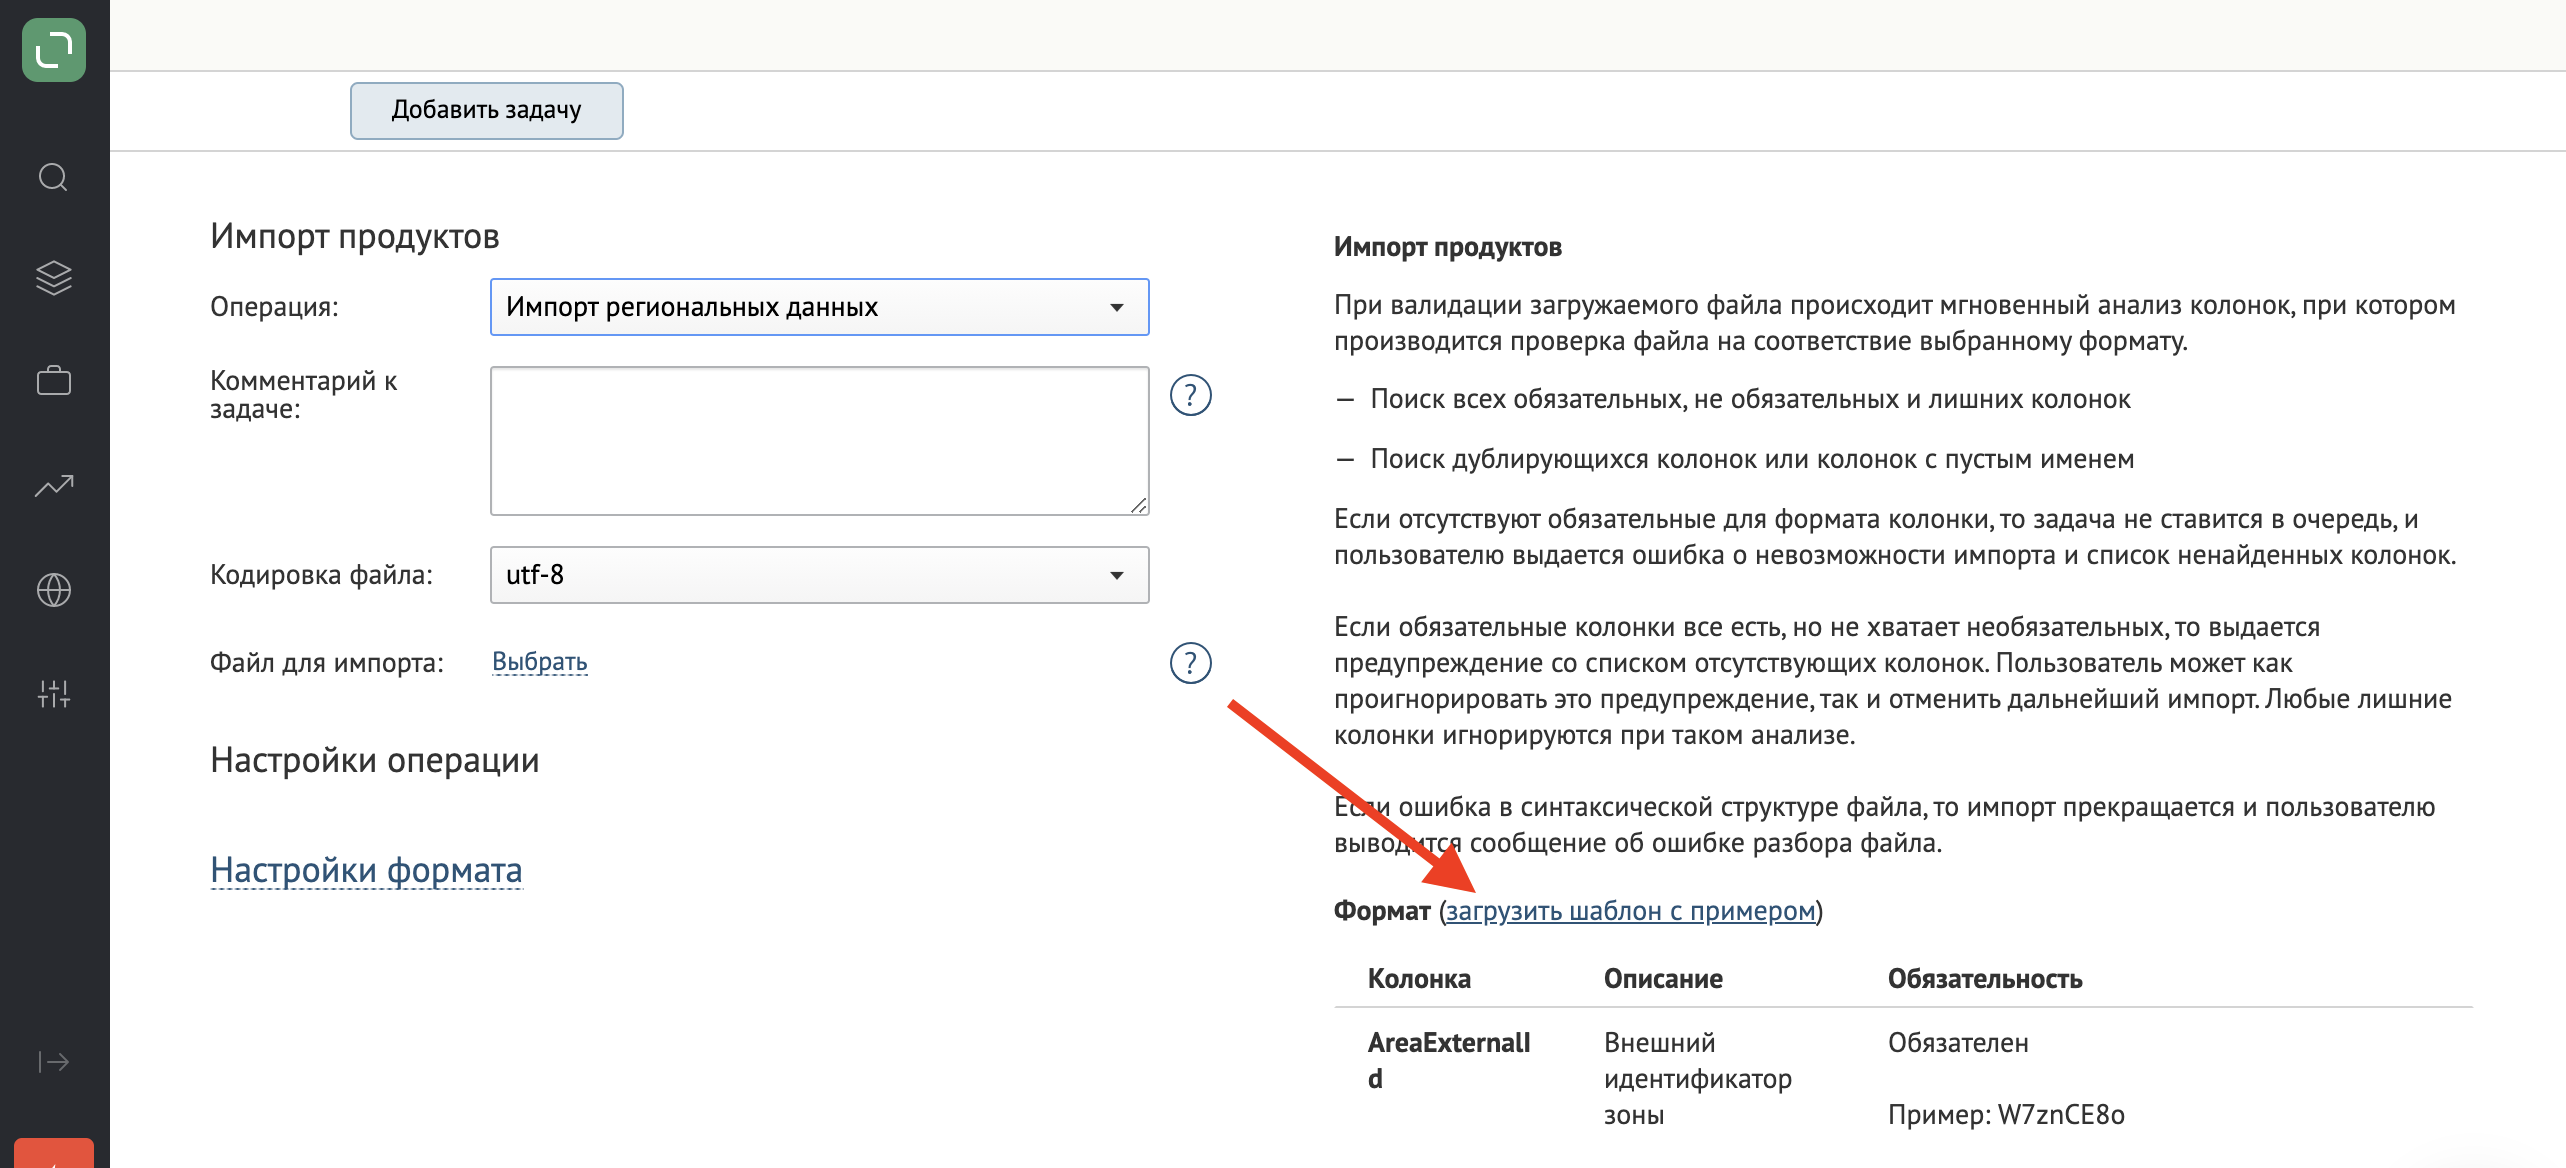The width and height of the screenshot is (2566, 1168).
Task: Click the Добавить задачу button
Action: [x=486, y=110]
